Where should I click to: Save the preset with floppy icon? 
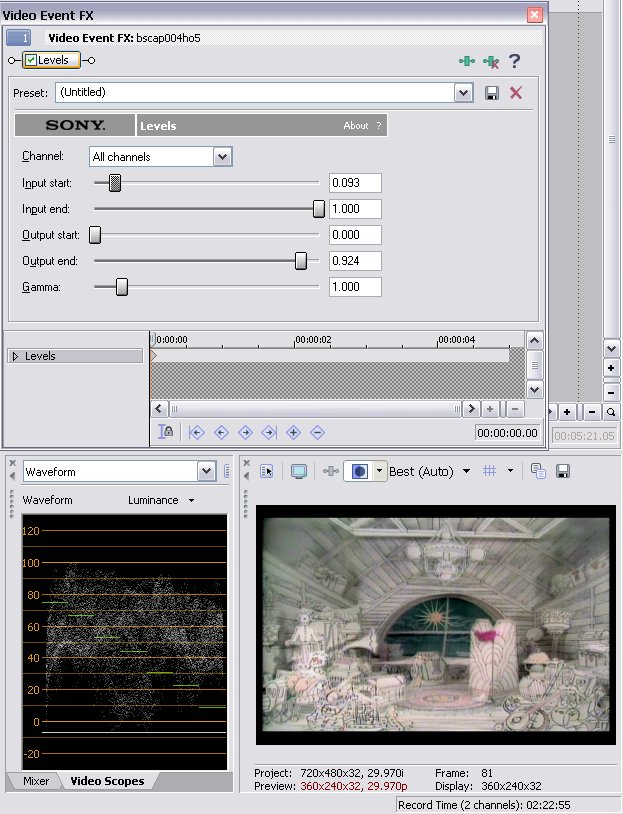coord(492,93)
